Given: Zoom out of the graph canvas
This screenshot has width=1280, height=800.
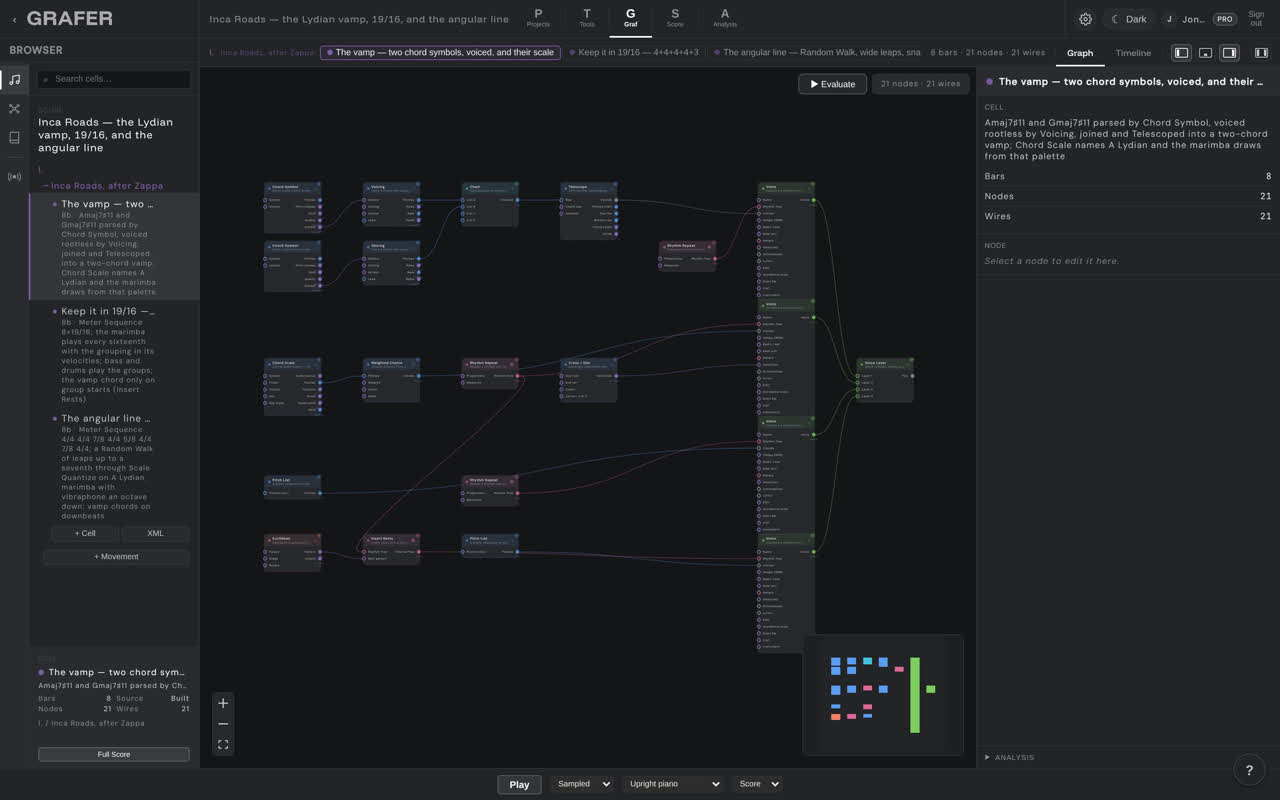Looking at the screenshot, I should point(223,724).
